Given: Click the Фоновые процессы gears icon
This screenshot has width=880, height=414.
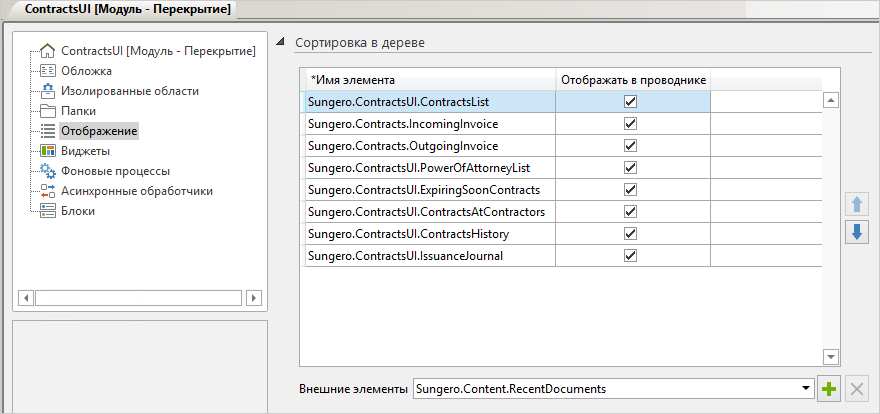Looking at the screenshot, I should tap(47, 171).
